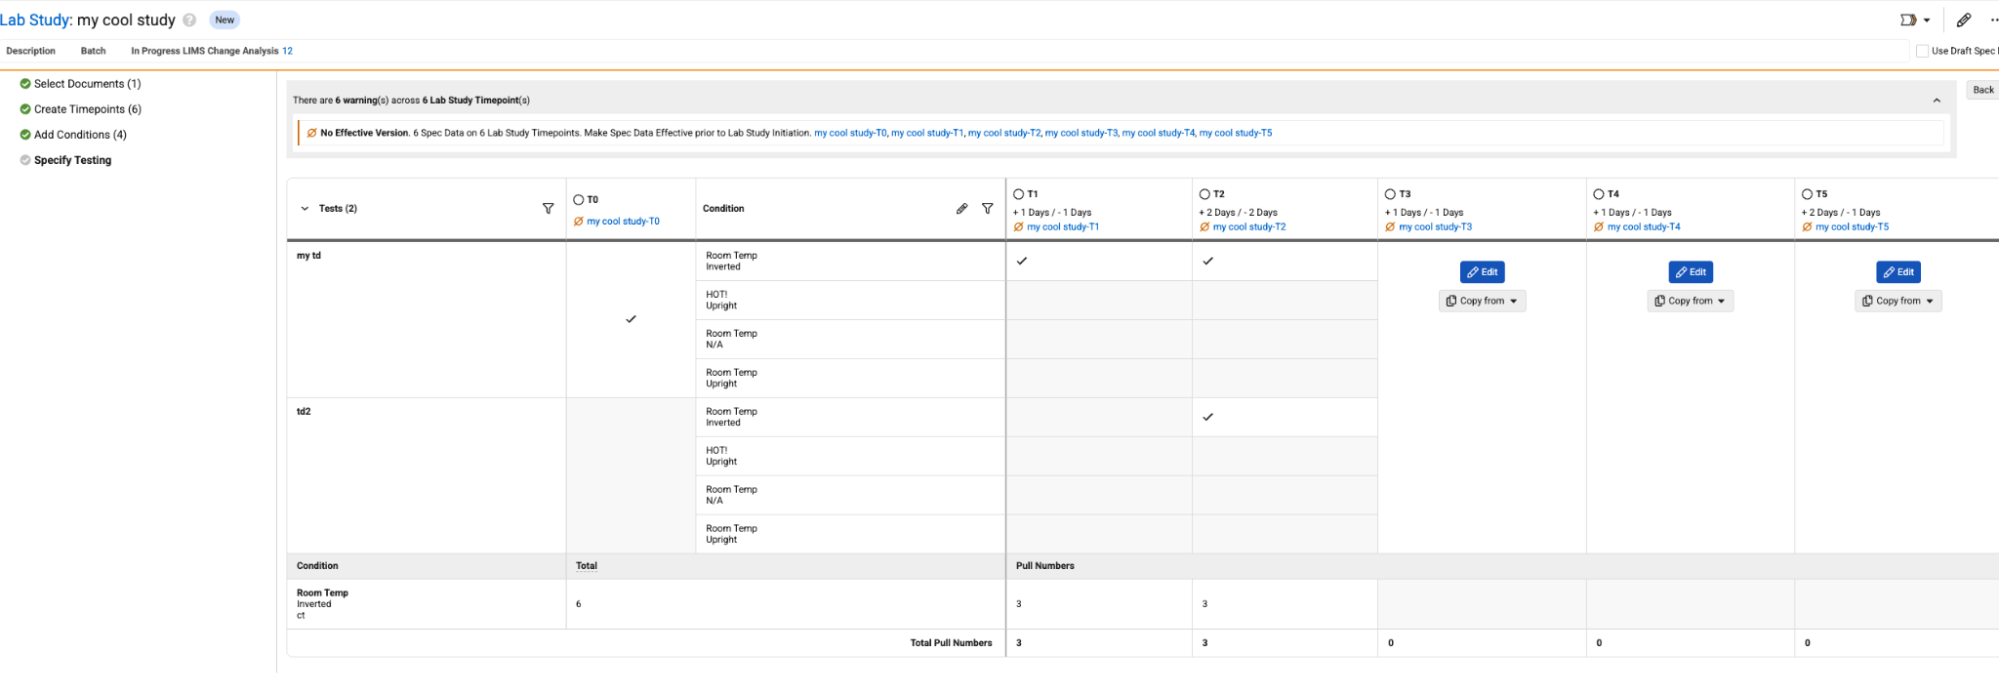Viewport: 1999px width, 674px height.
Task: Click green check icon for Select Documents
Action: pos(25,84)
